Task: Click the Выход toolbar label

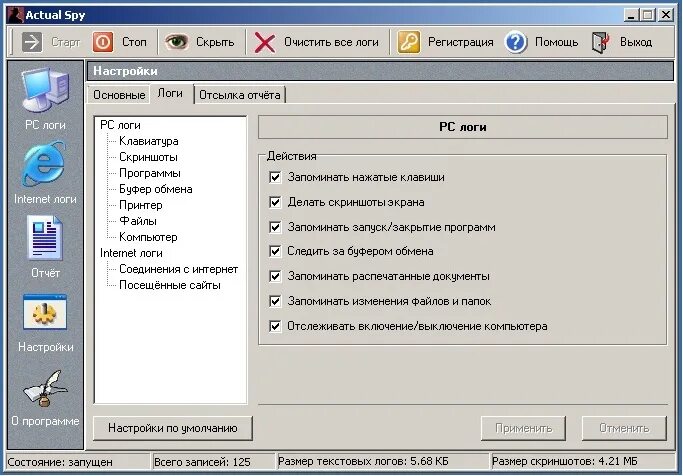Action: (x=636, y=42)
